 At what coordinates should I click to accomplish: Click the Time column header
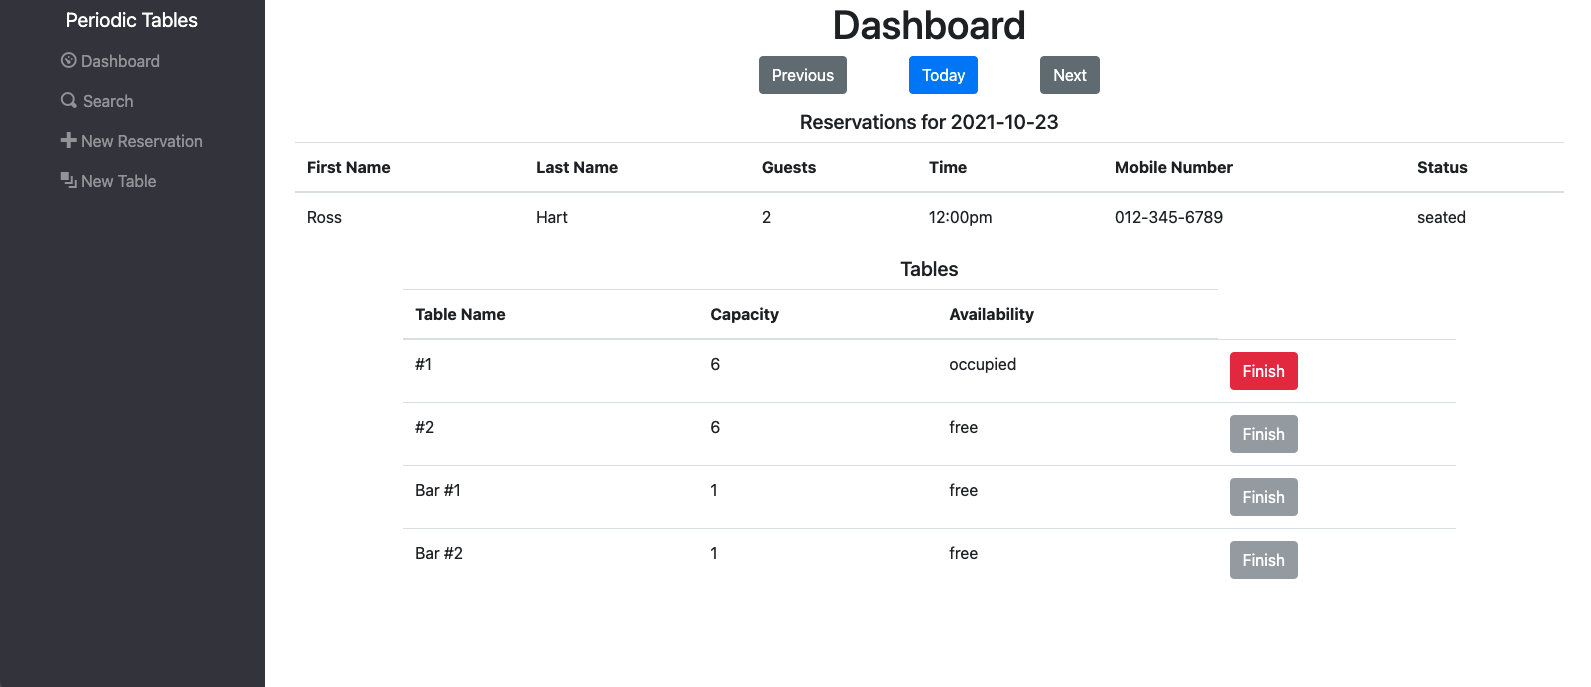pyautogui.click(x=948, y=167)
